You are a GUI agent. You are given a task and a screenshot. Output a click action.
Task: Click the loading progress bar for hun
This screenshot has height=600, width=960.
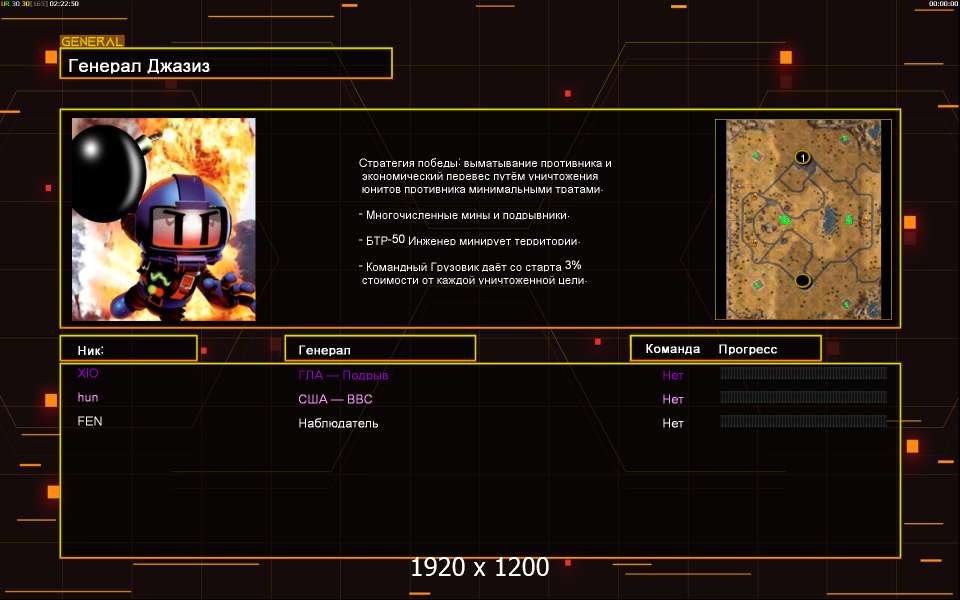[x=803, y=397]
